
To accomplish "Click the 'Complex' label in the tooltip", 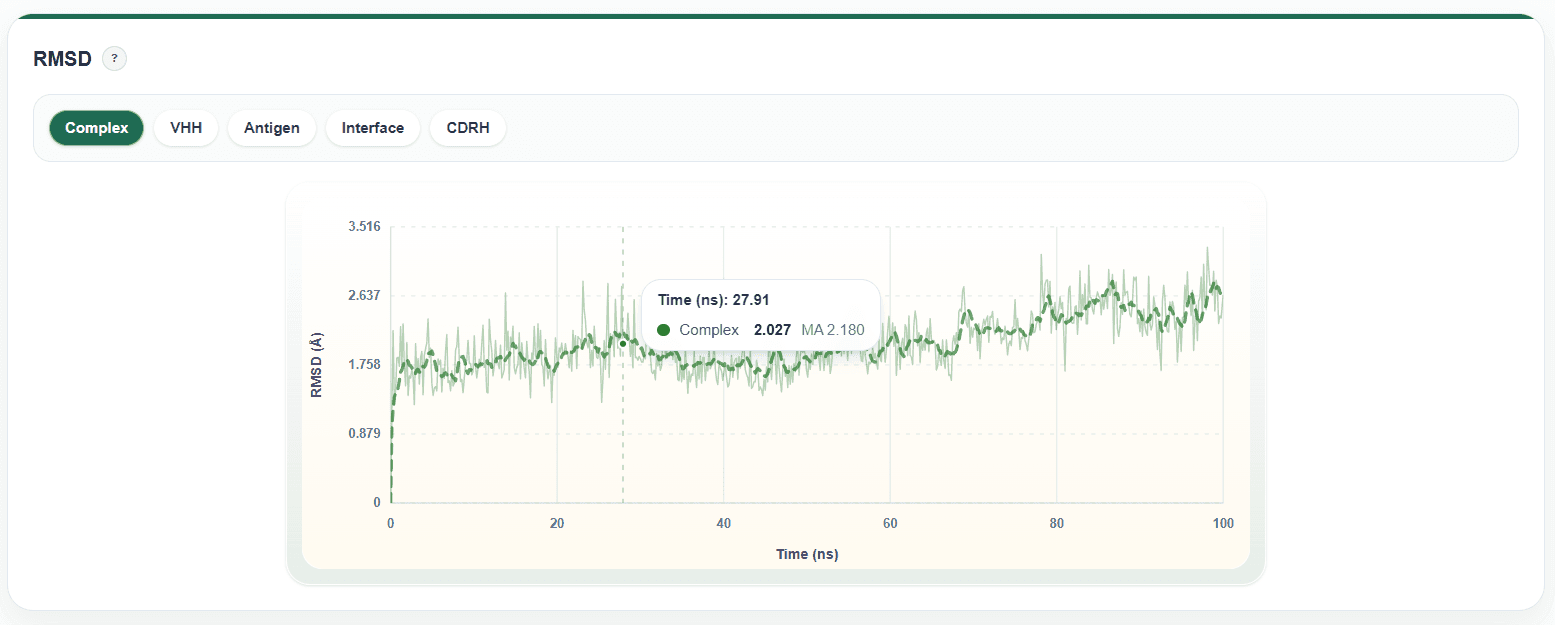I will pyautogui.click(x=709, y=330).
